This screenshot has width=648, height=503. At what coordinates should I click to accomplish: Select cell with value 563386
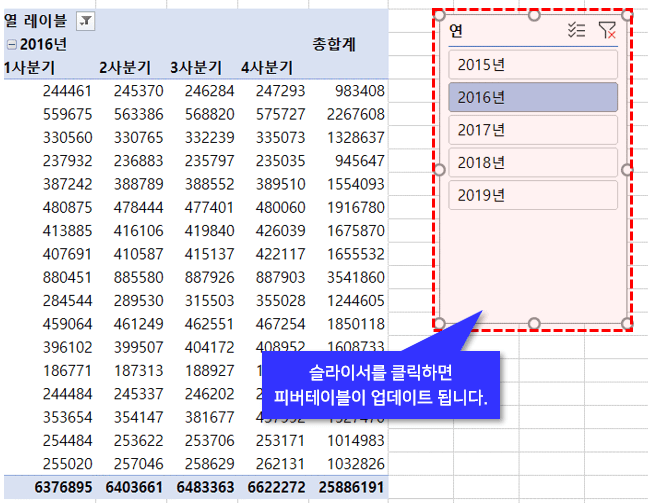click(x=138, y=114)
